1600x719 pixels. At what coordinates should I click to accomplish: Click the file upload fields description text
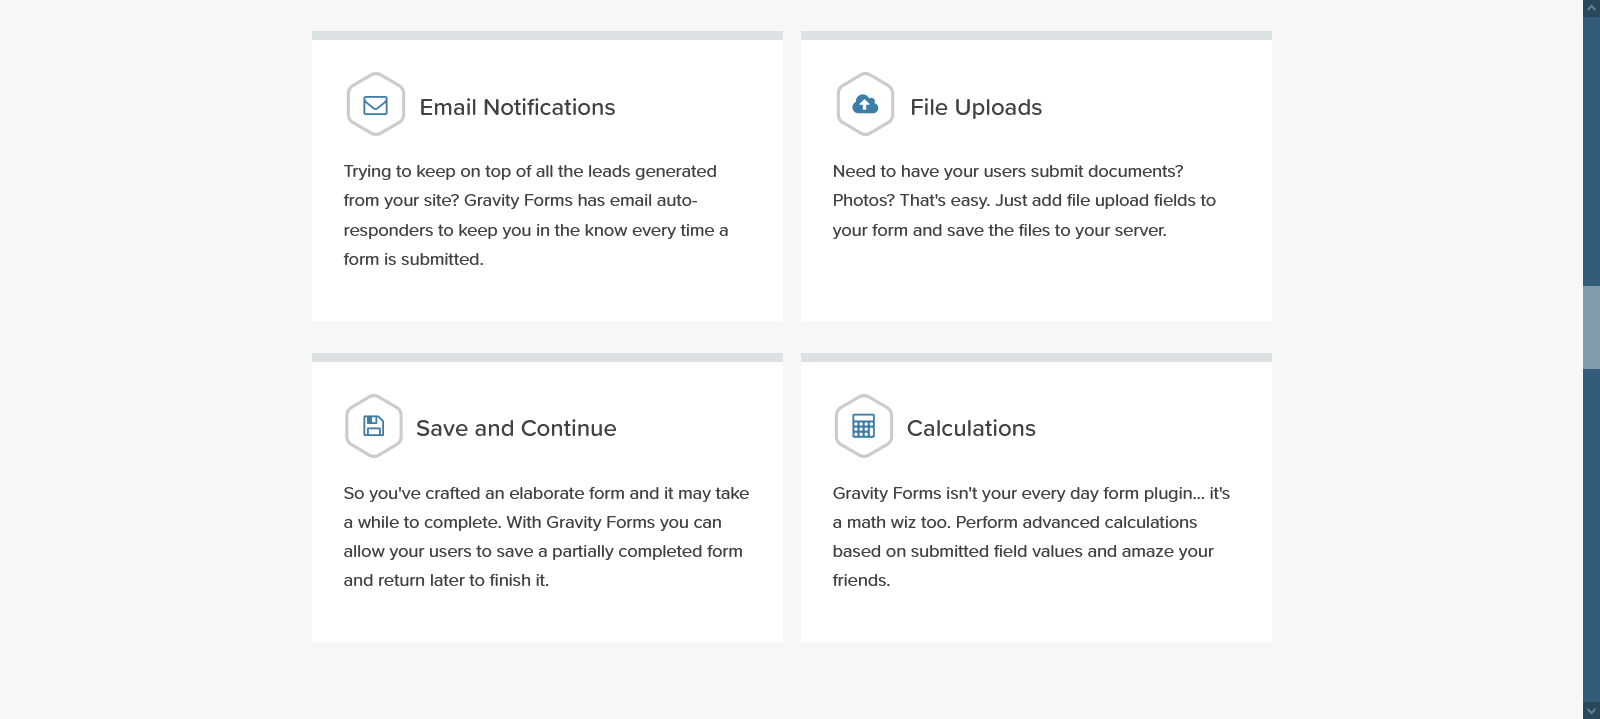click(1024, 200)
